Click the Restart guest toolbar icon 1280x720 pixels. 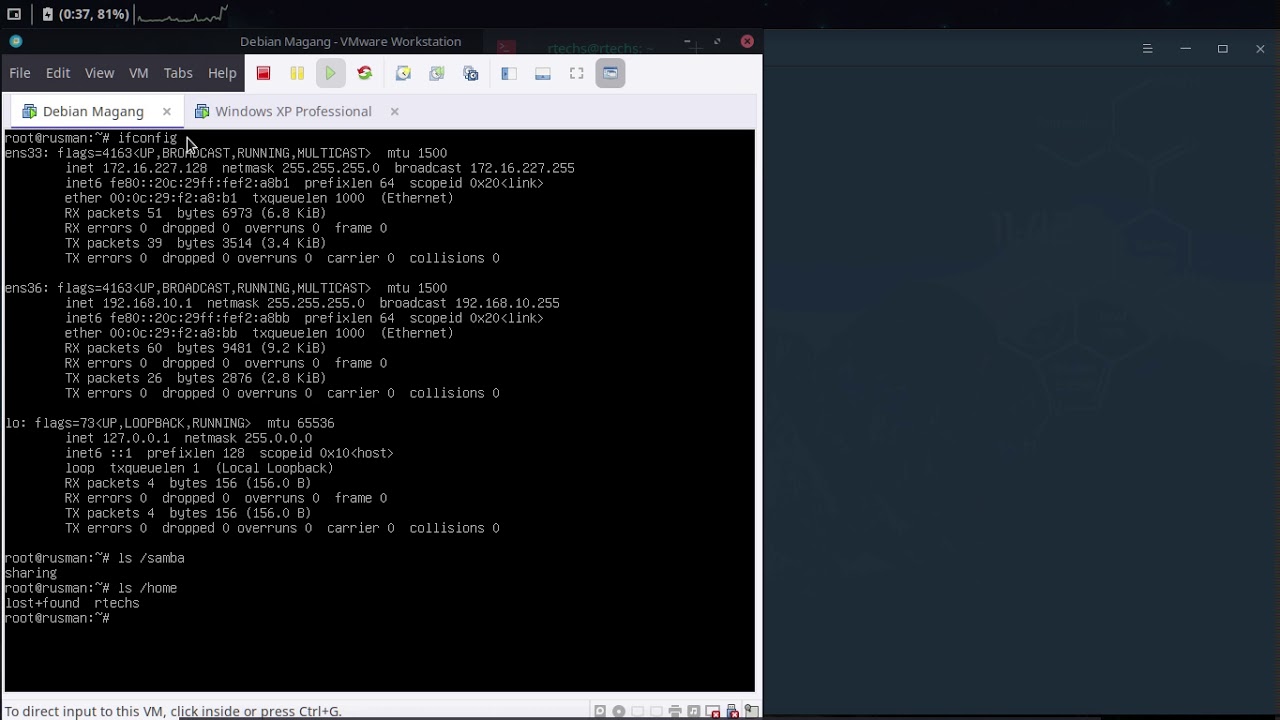[x=364, y=73]
